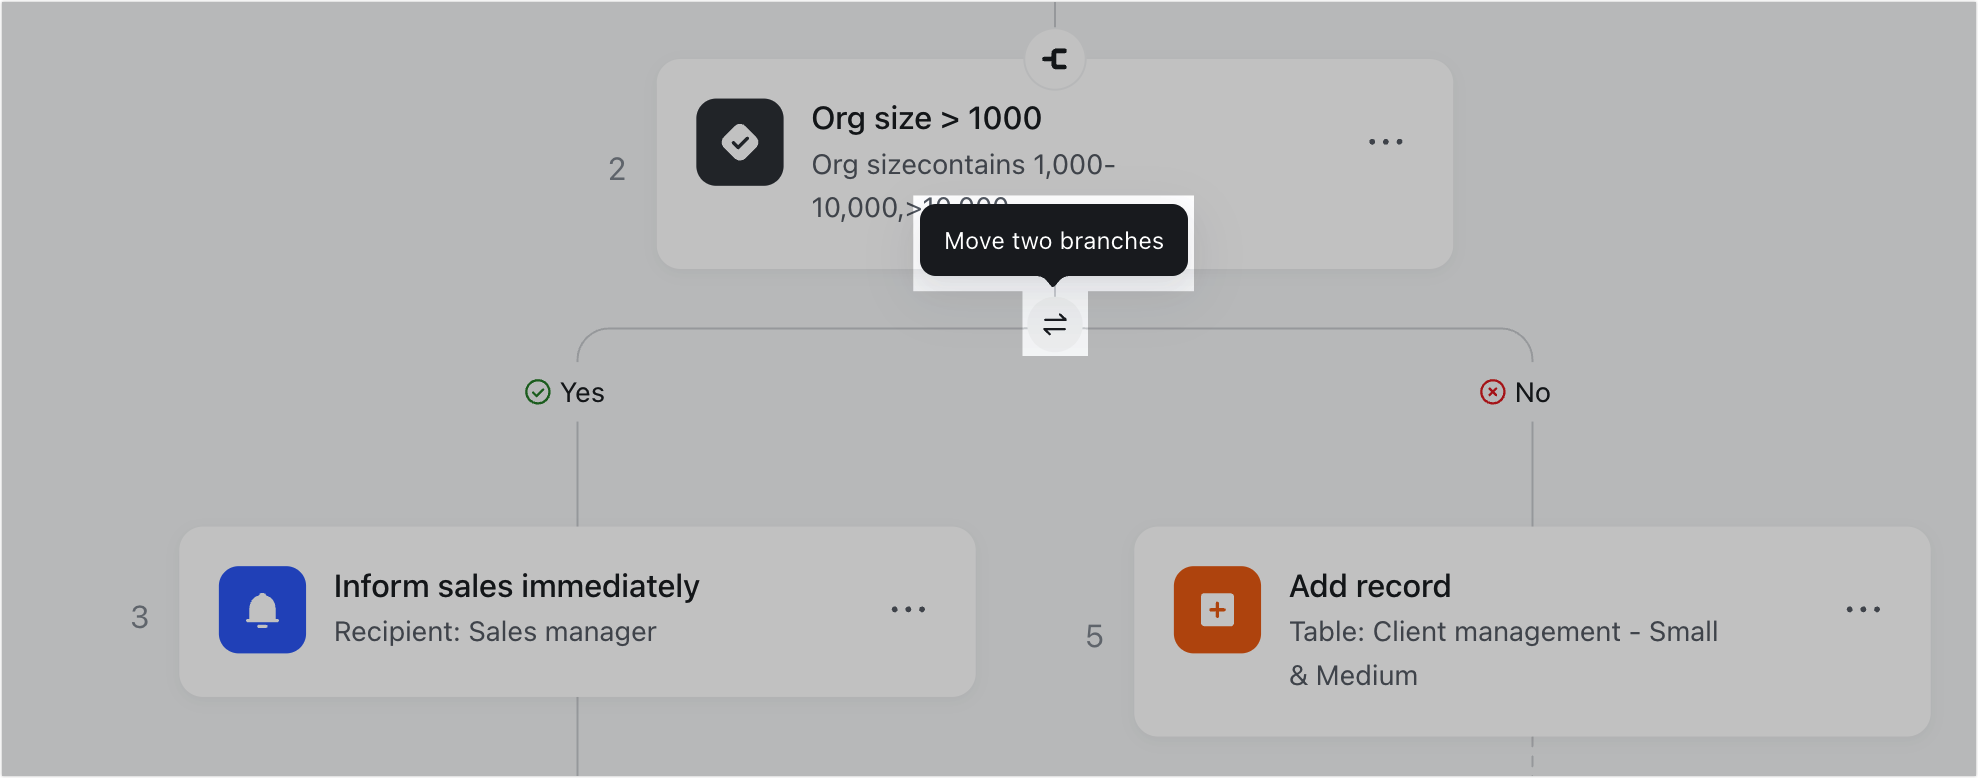
Task: Click the swap arrows icon between the branches
Action: pyautogui.click(x=1054, y=324)
